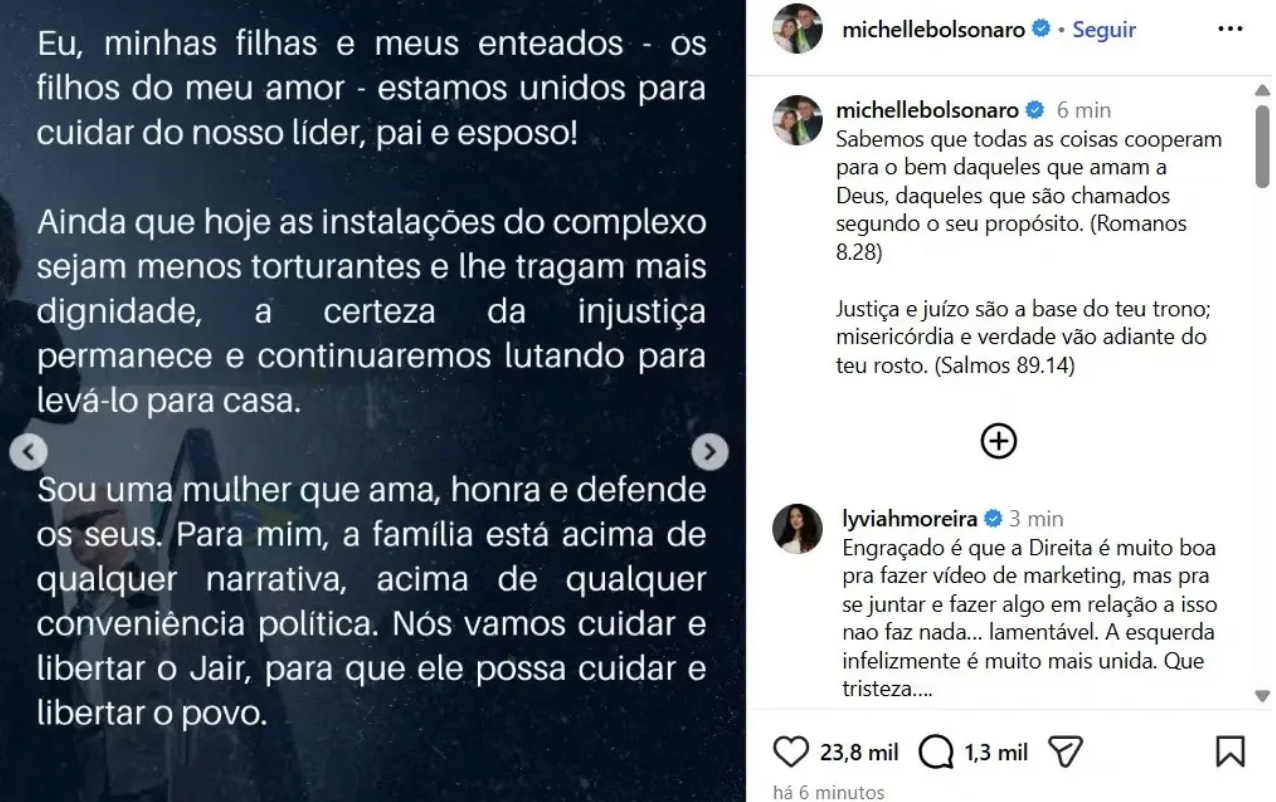Go to next carousel slide

(x=710, y=453)
